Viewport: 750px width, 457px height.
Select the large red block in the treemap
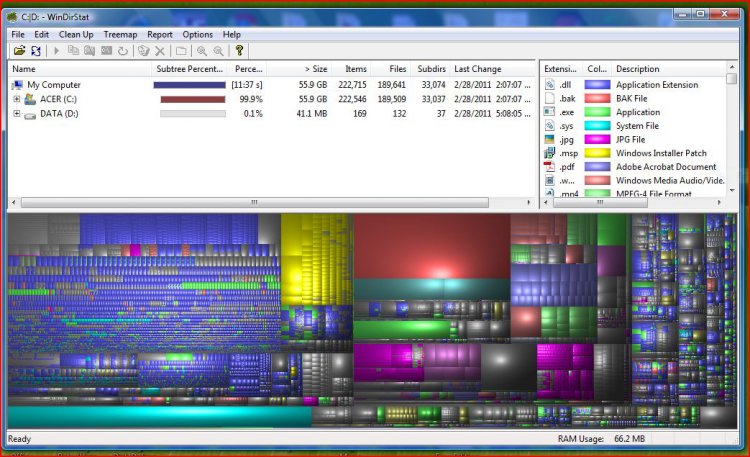coord(431,246)
